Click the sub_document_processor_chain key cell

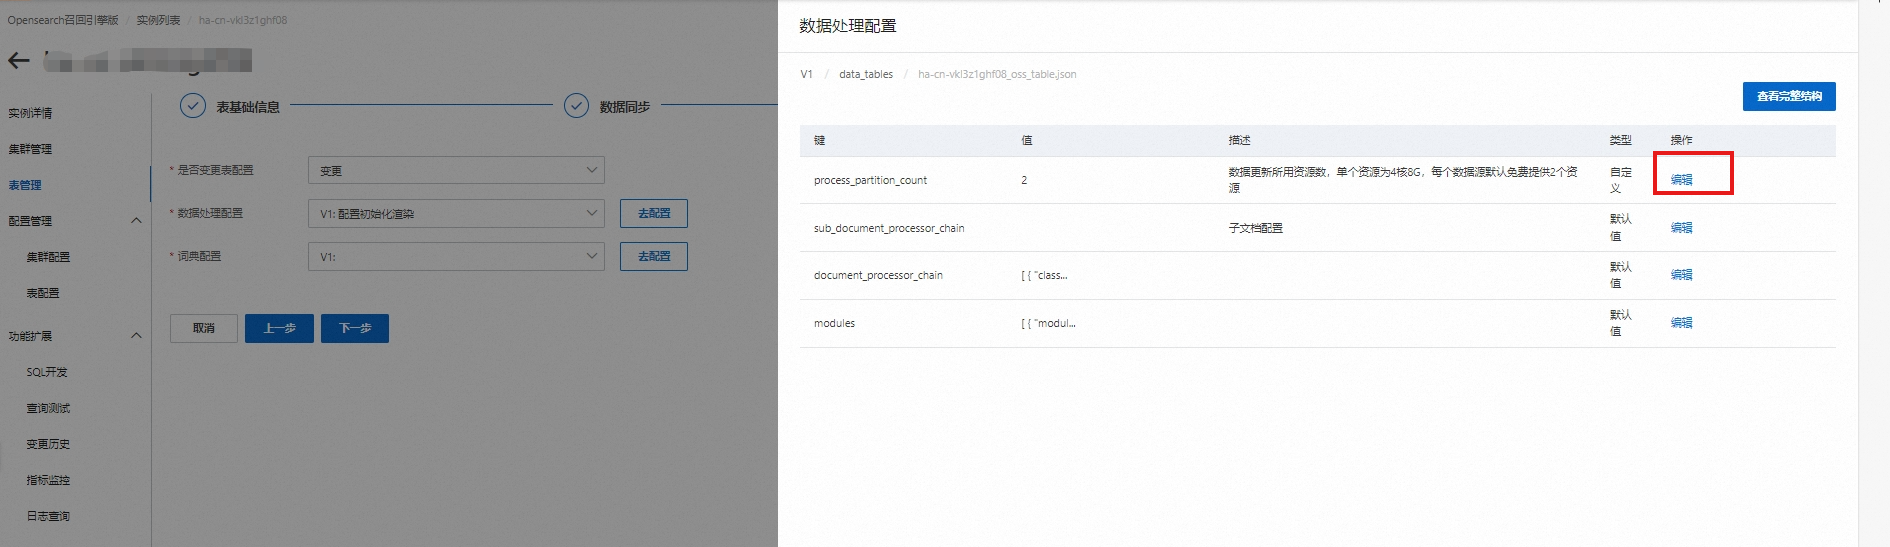point(889,228)
